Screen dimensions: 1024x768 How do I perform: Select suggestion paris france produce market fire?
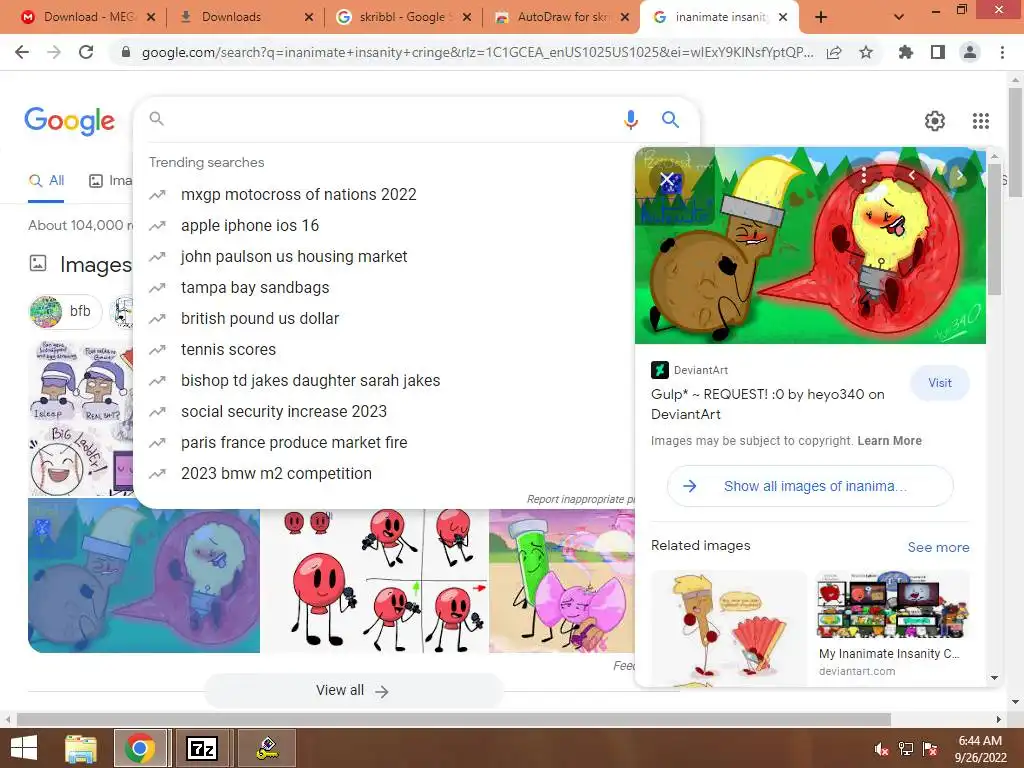[x=294, y=443]
